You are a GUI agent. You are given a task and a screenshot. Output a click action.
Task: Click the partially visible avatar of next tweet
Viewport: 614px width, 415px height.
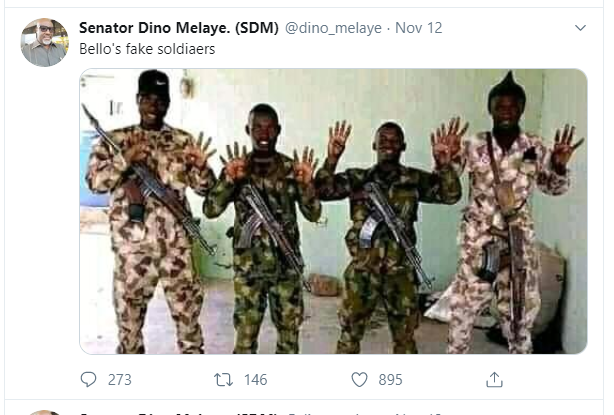[44, 411]
